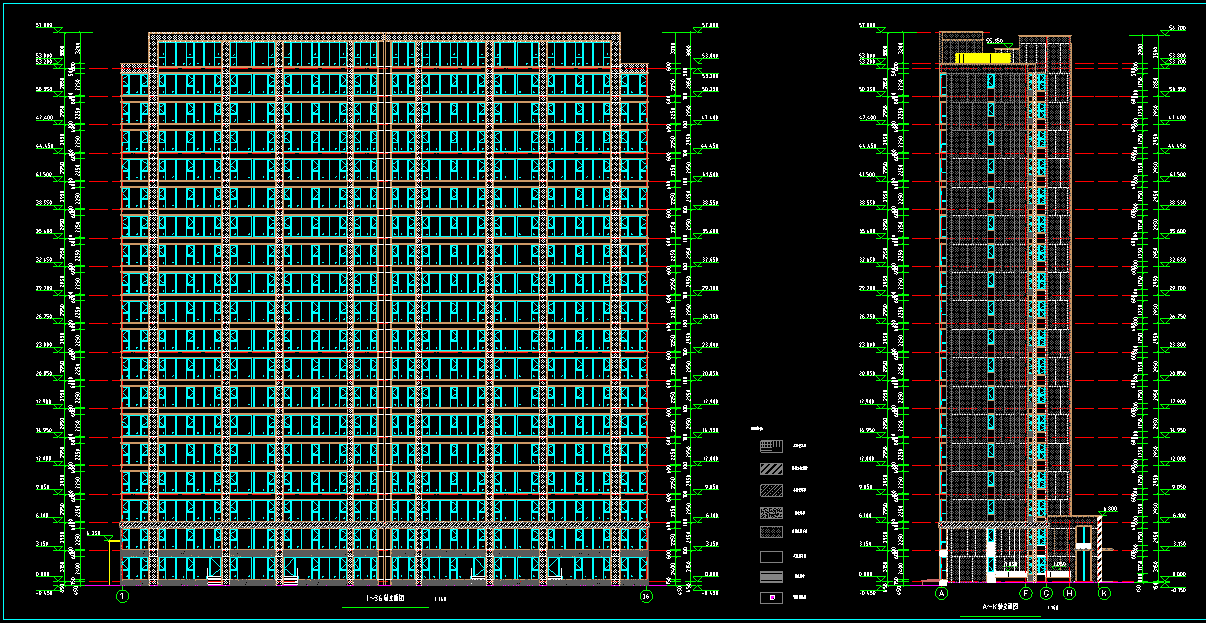Select the green underline beneath A~K title
Image resolution: width=1206 pixels, height=623 pixels.
[x=1000, y=617]
